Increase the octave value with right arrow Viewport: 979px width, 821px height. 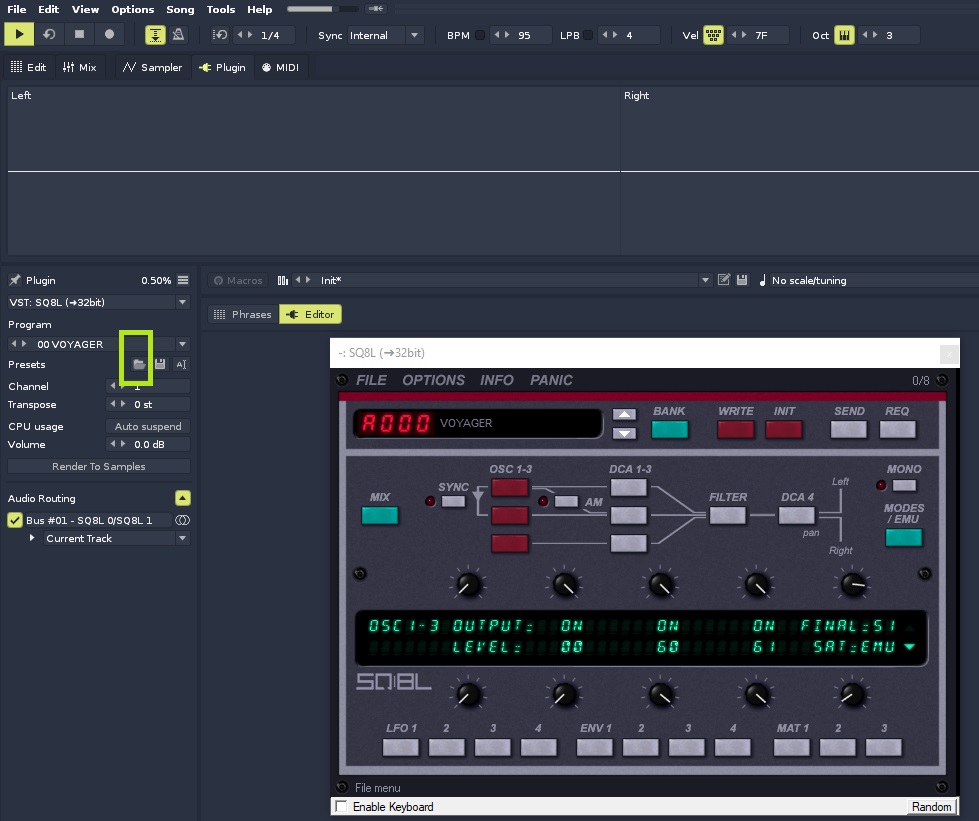pyautogui.click(x=875, y=35)
